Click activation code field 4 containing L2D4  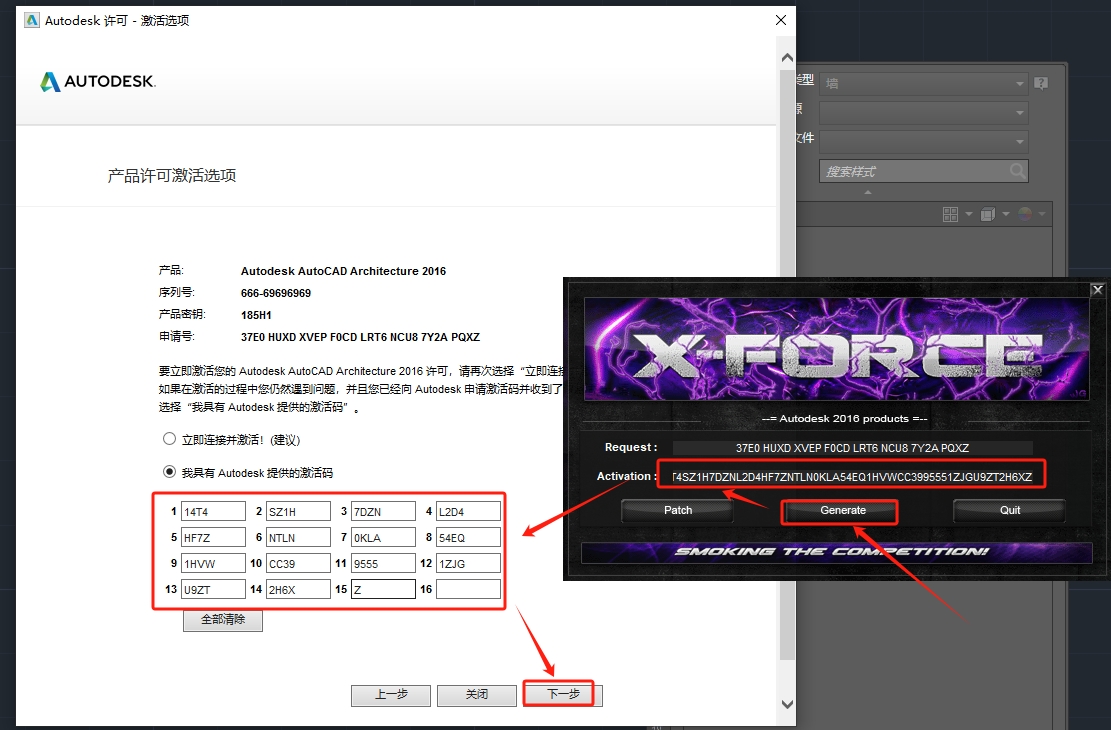(468, 511)
